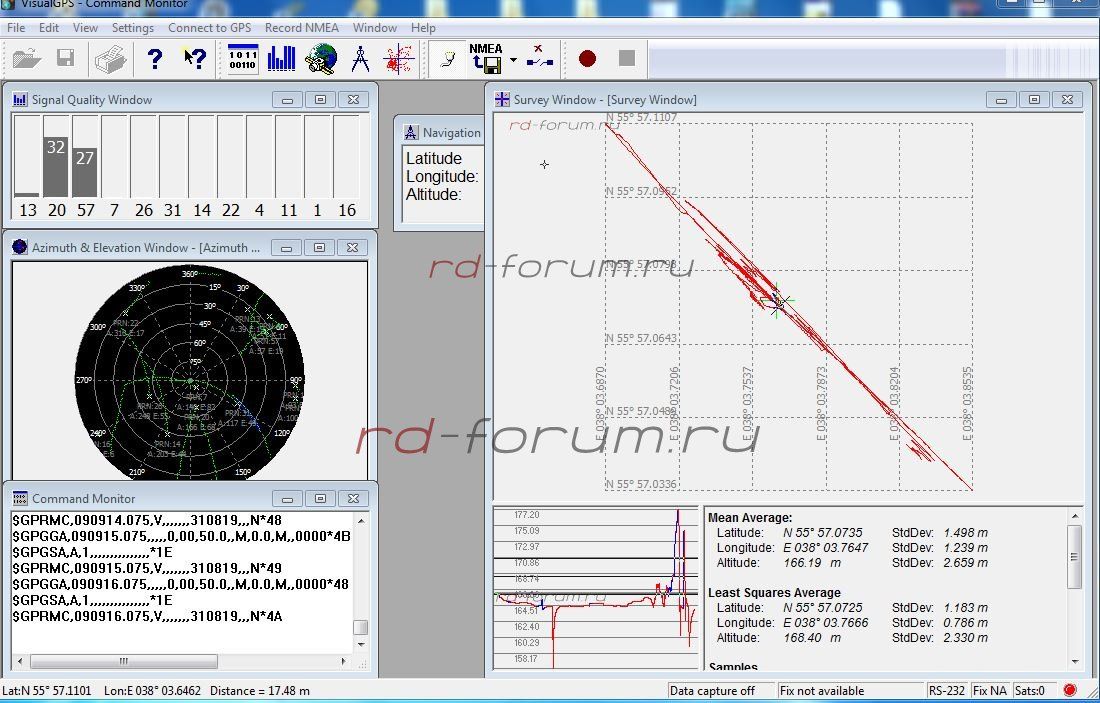1100x703 pixels.
Task: Open the Navigation compass divider icon
Action: click(x=360, y=59)
